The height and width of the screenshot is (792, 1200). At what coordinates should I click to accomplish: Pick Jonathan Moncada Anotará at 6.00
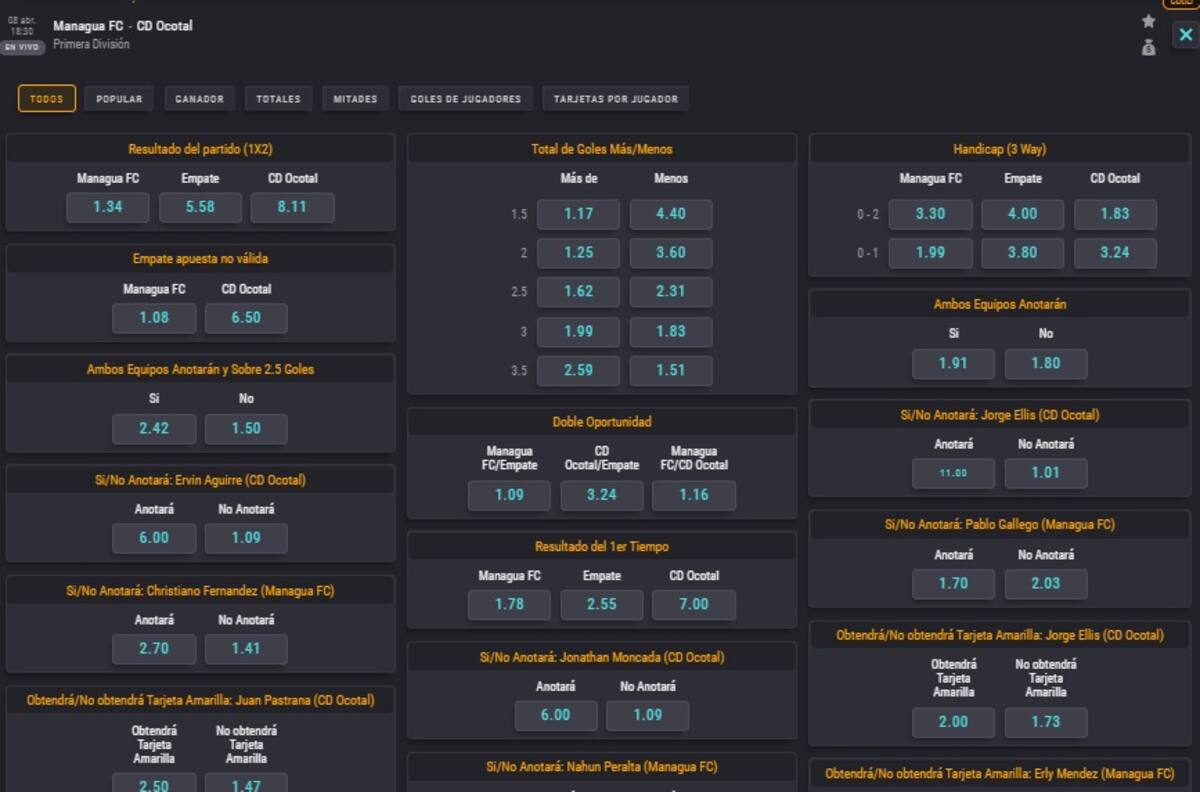point(556,716)
